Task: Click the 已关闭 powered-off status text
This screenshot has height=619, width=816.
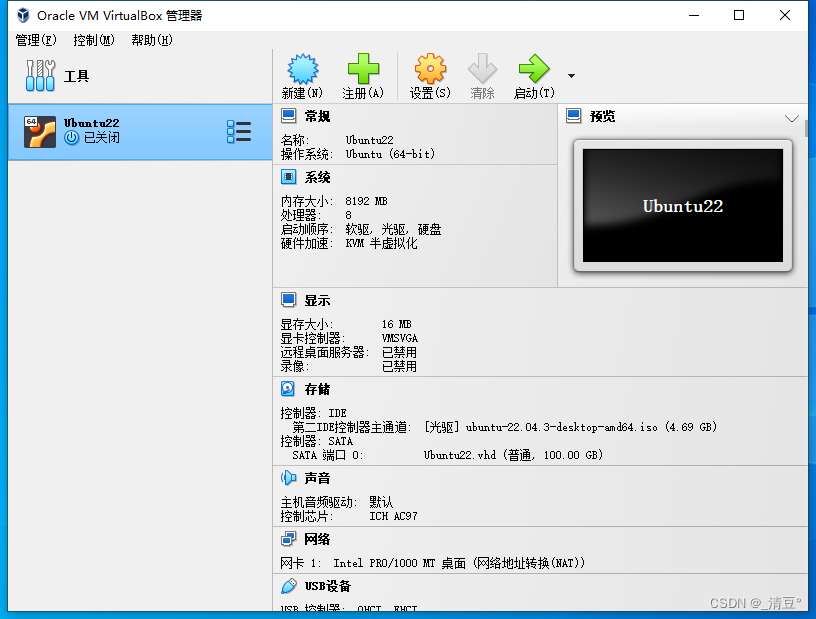Action: coord(102,137)
